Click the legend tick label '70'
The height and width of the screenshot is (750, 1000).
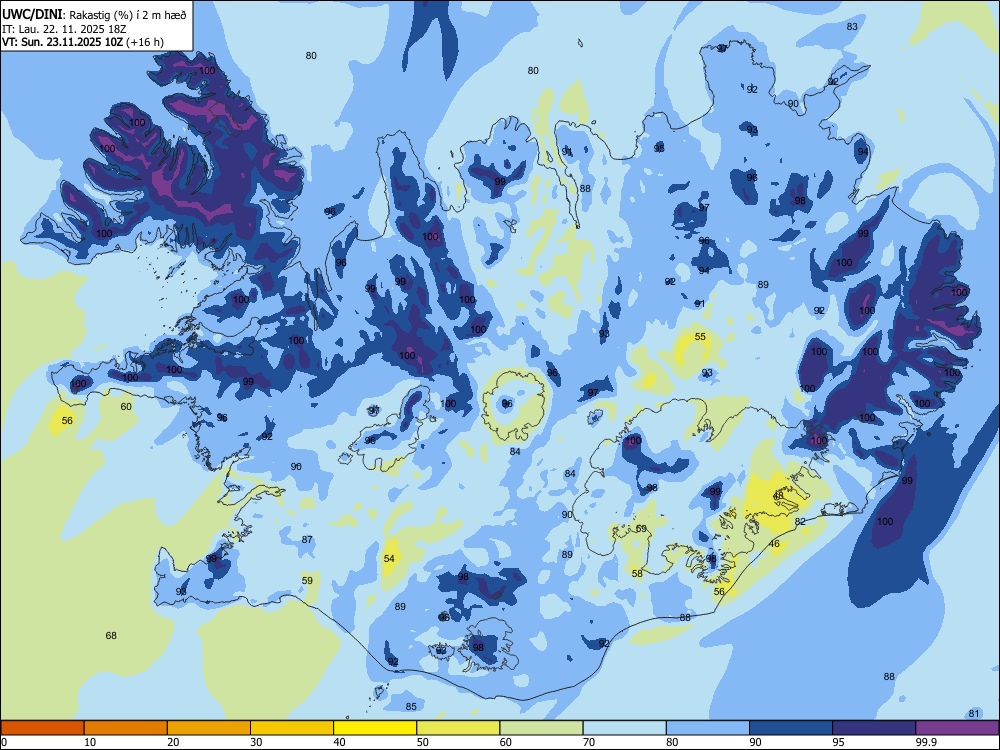589,742
